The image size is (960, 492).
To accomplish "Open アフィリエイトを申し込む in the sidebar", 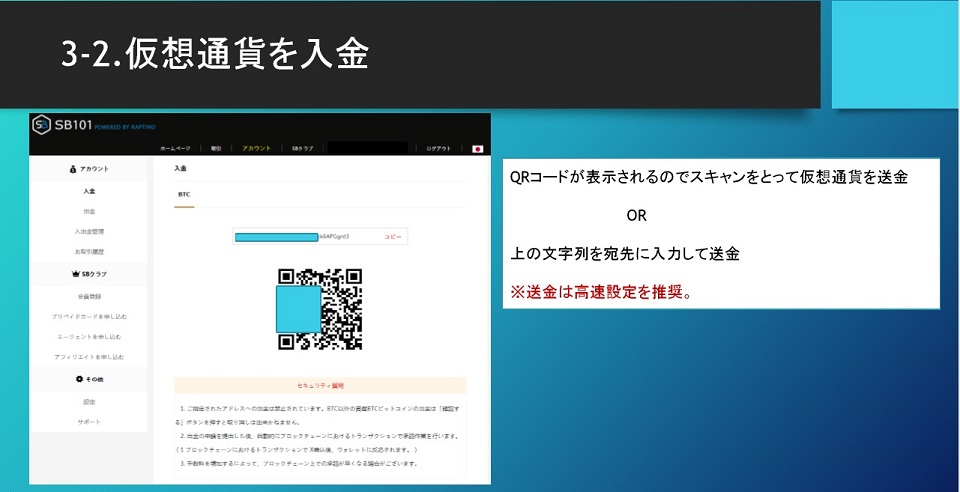I will [89, 357].
